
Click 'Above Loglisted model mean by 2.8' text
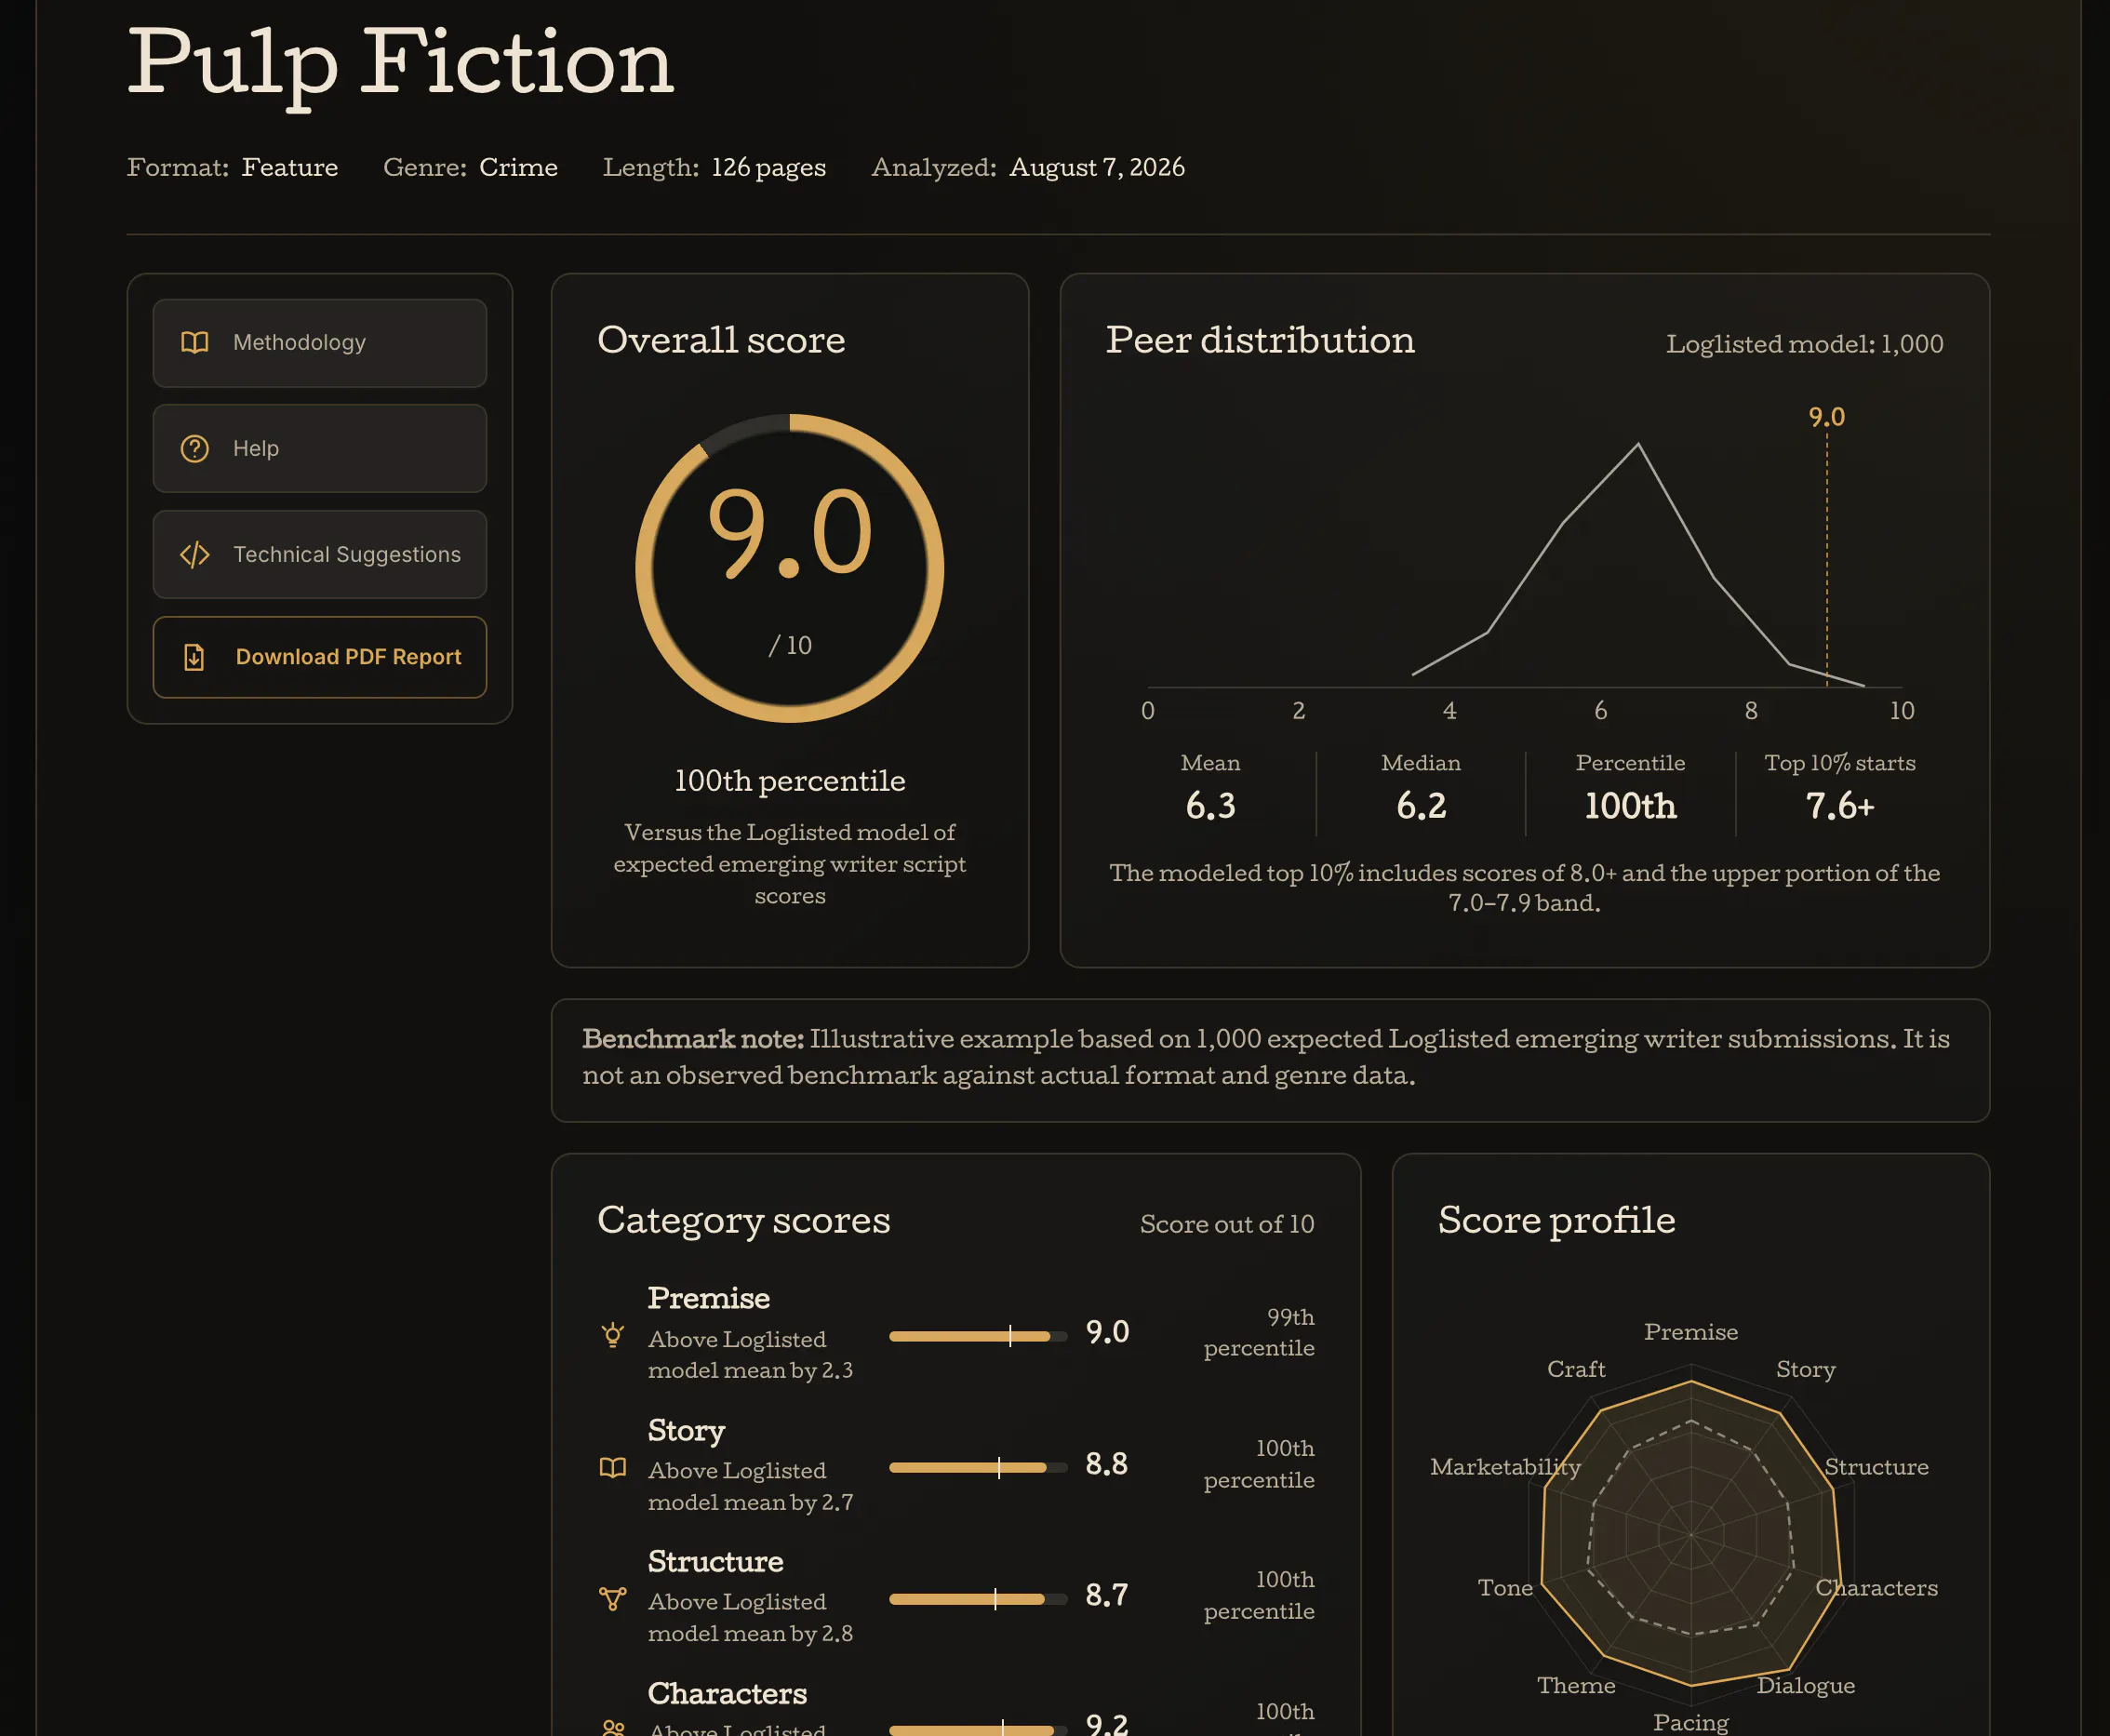[750, 1617]
